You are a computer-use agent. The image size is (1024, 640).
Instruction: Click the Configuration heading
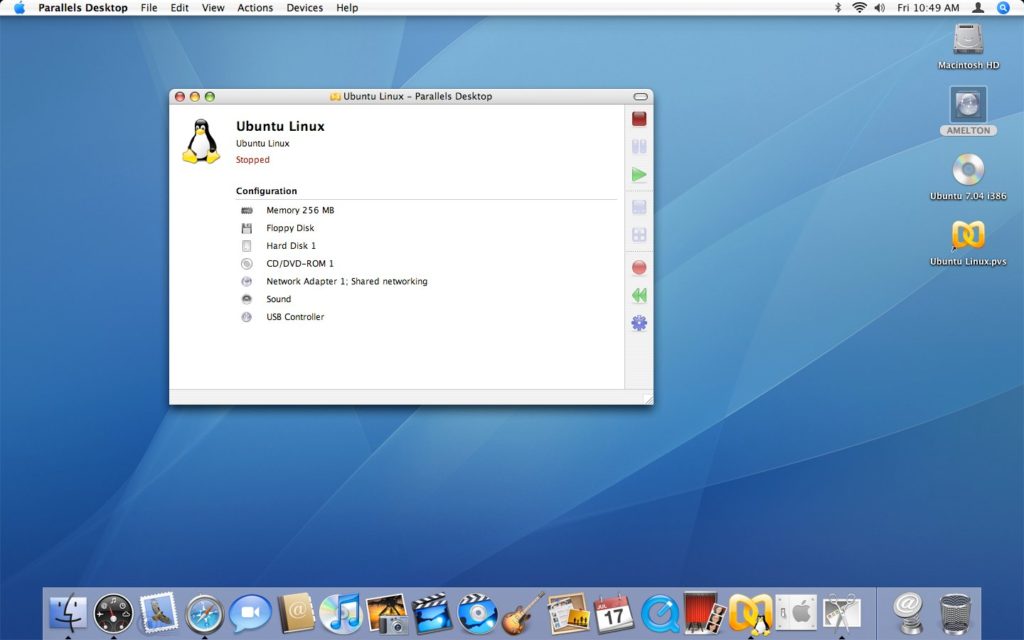(x=266, y=191)
